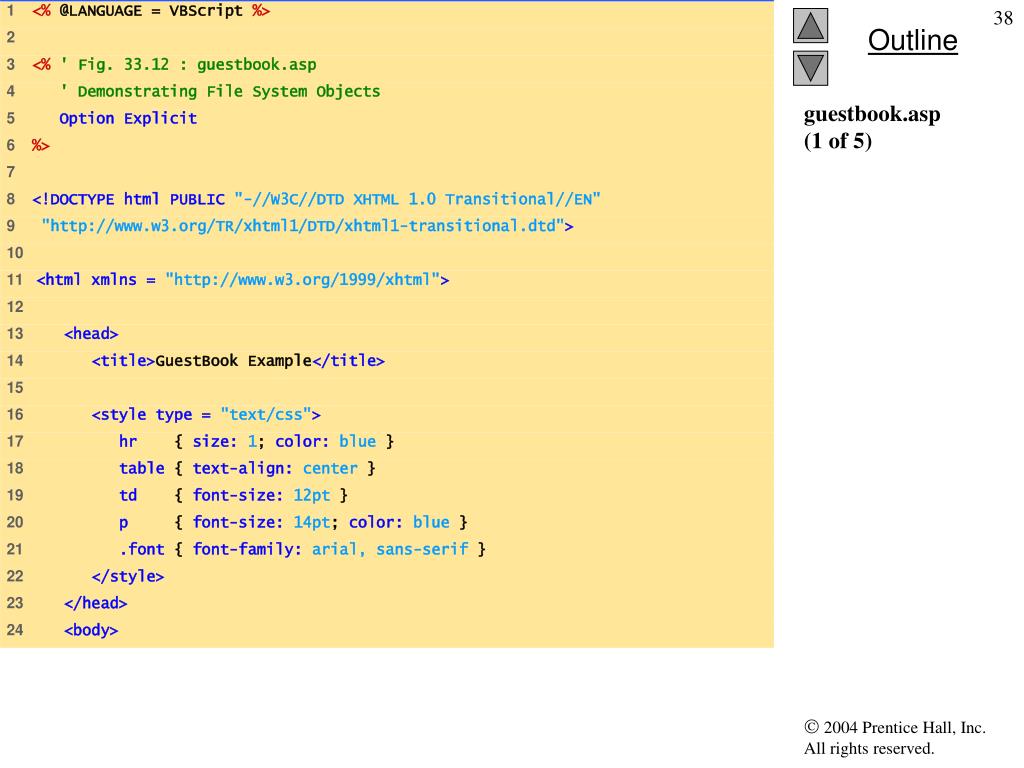Click the Option Explicit statement
The height and width of the screenshot is (768, 1024).
[128, 118]
